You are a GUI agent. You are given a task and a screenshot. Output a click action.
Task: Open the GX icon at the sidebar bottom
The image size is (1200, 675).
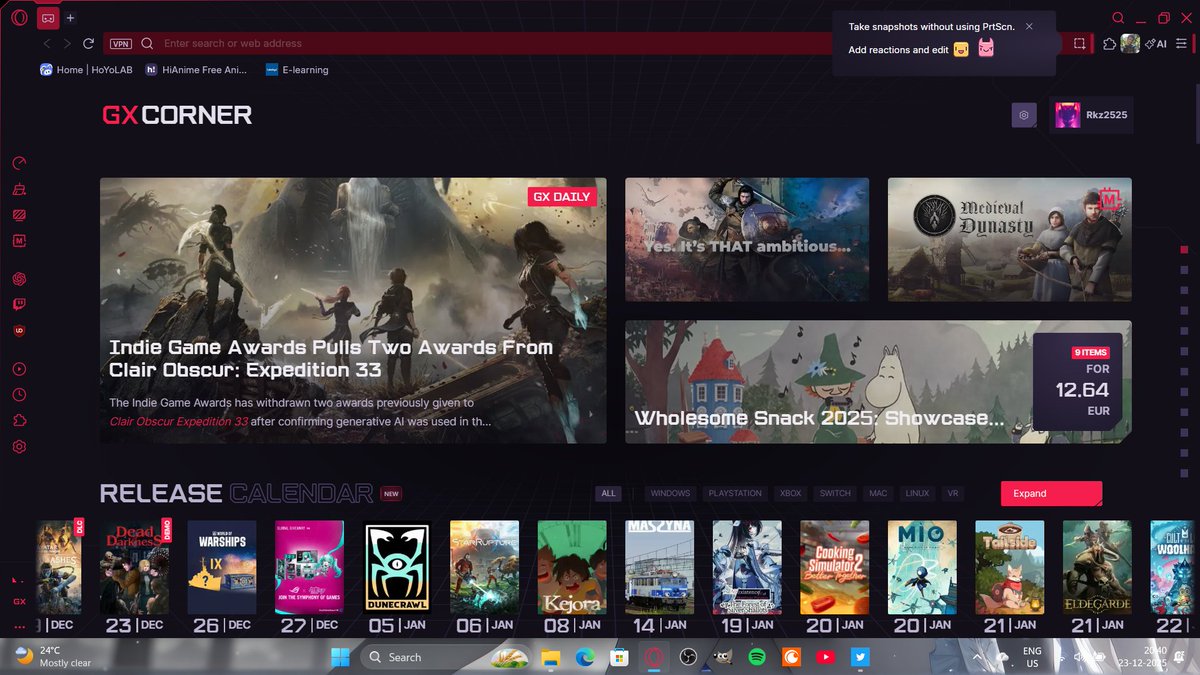point(19,602)
